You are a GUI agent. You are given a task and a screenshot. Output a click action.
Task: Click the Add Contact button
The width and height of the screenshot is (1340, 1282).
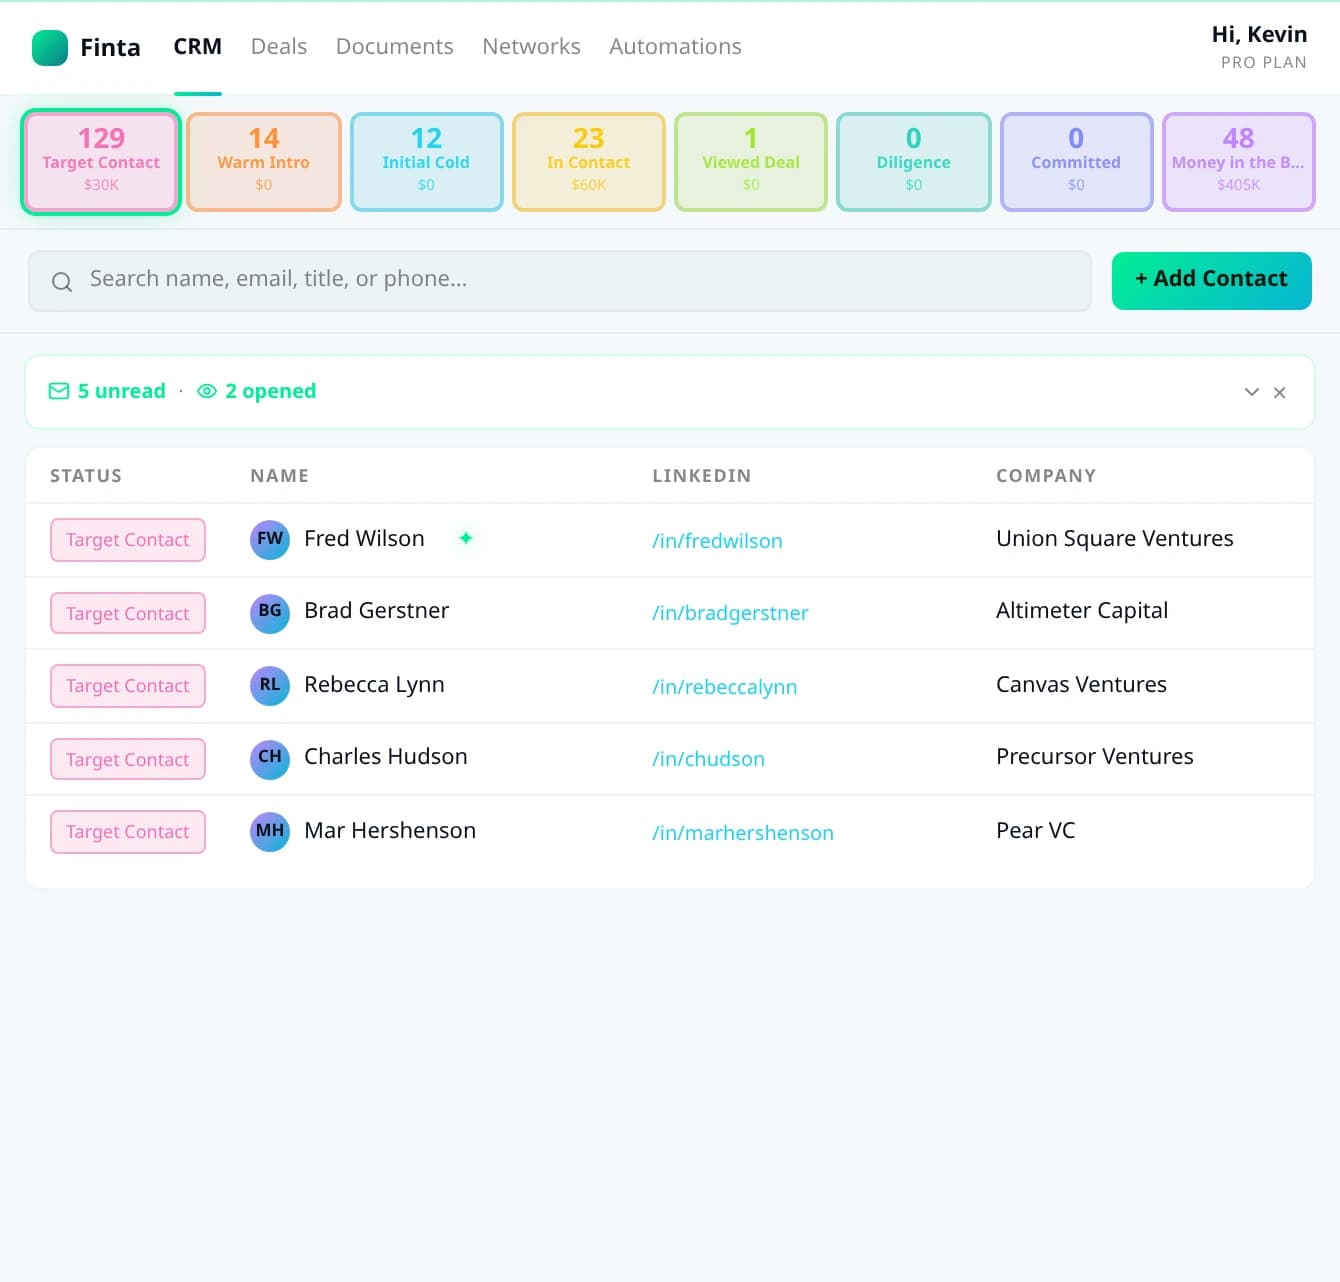(1211, 281)
